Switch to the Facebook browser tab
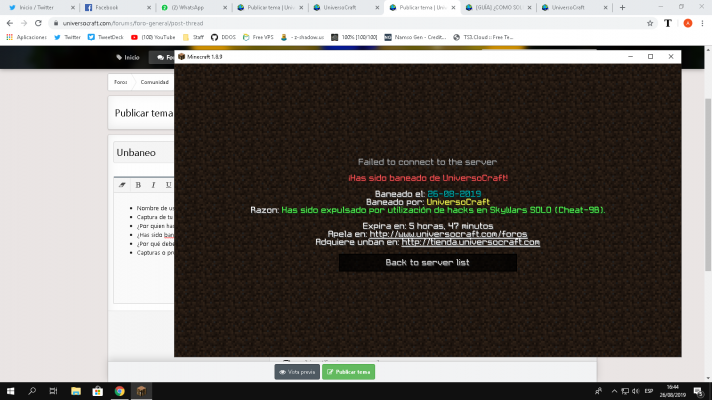The image size is (712, 400). click(107, 7)
